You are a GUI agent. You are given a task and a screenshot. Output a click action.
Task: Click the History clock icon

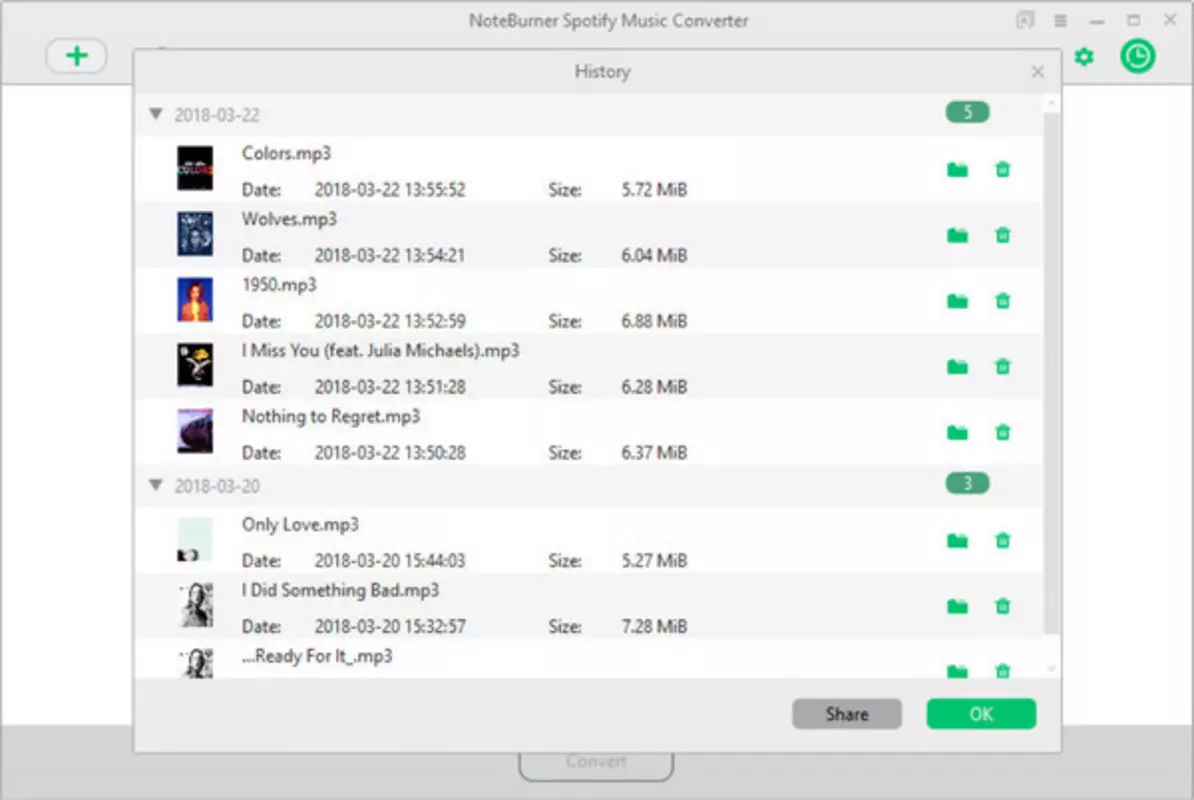pyautogui.click(x=1138, y=56)
